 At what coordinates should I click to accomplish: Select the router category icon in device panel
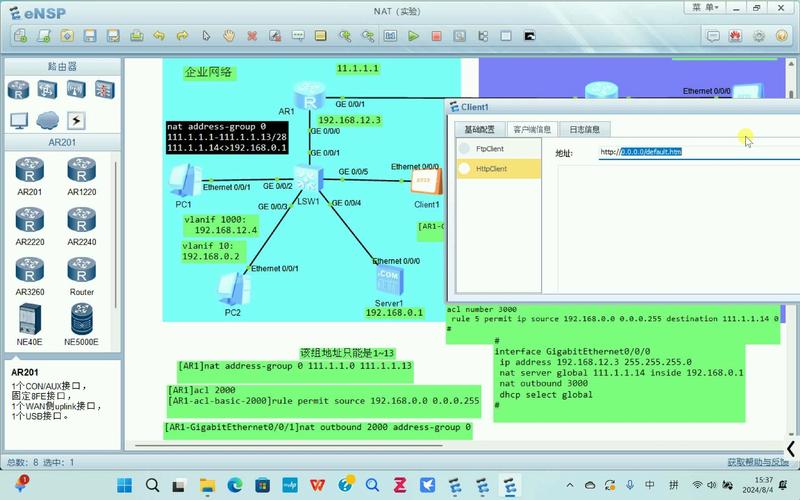coord(19,90)
